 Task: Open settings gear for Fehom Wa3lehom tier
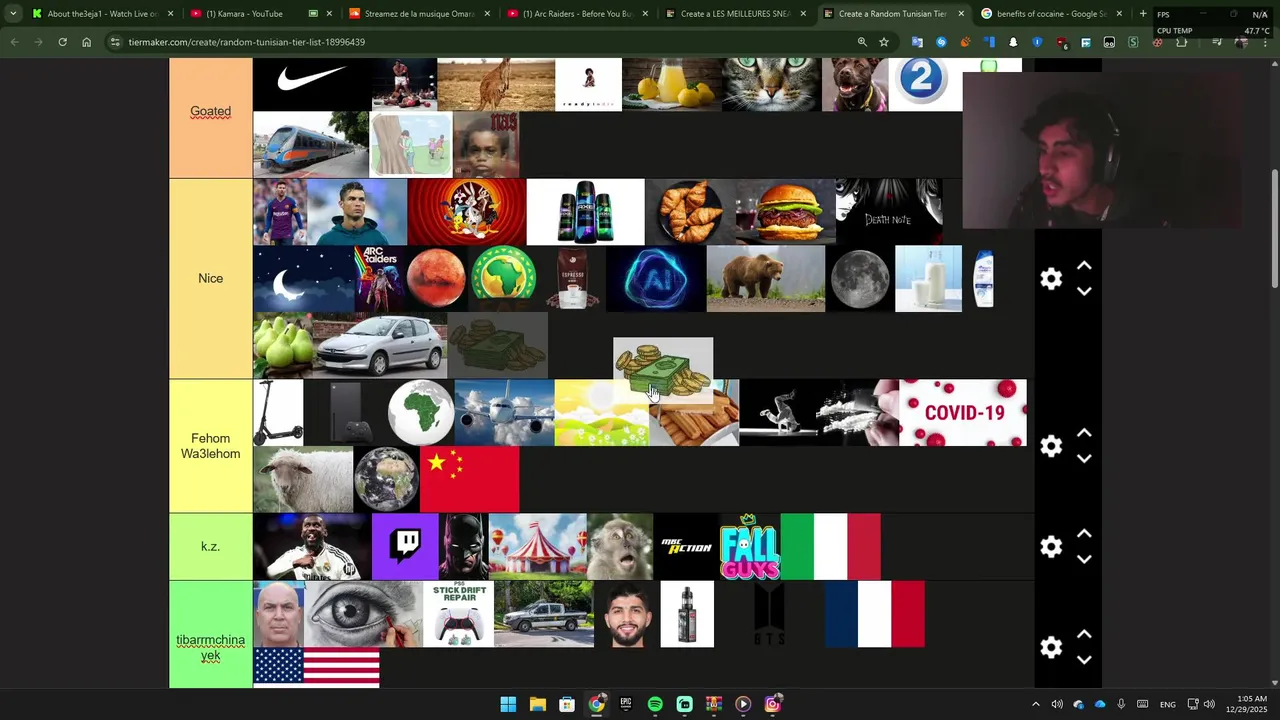tap(1050, 446)
